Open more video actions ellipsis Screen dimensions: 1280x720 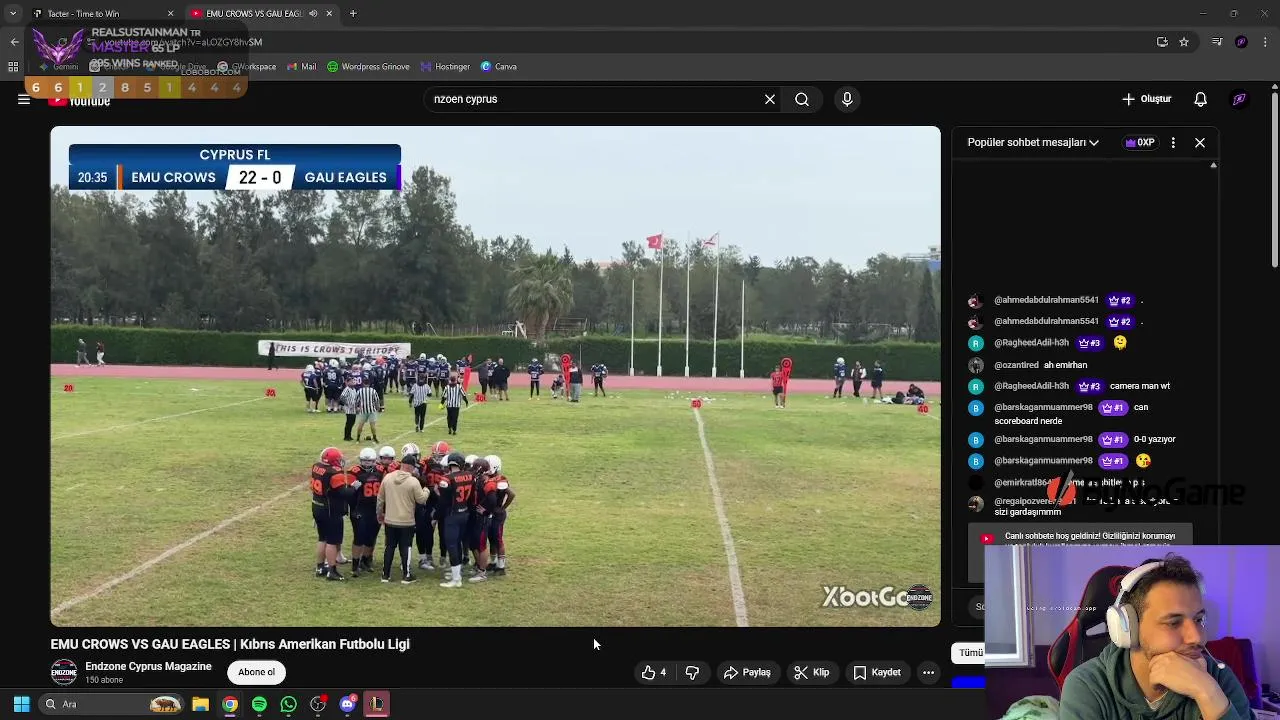(928, 673)
